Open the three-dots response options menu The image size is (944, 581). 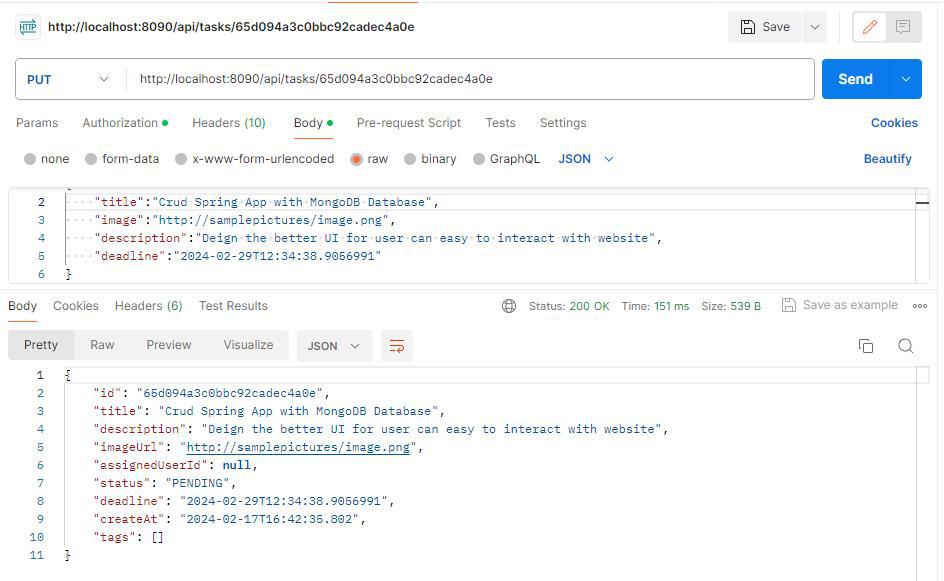(x=920, y=306)
